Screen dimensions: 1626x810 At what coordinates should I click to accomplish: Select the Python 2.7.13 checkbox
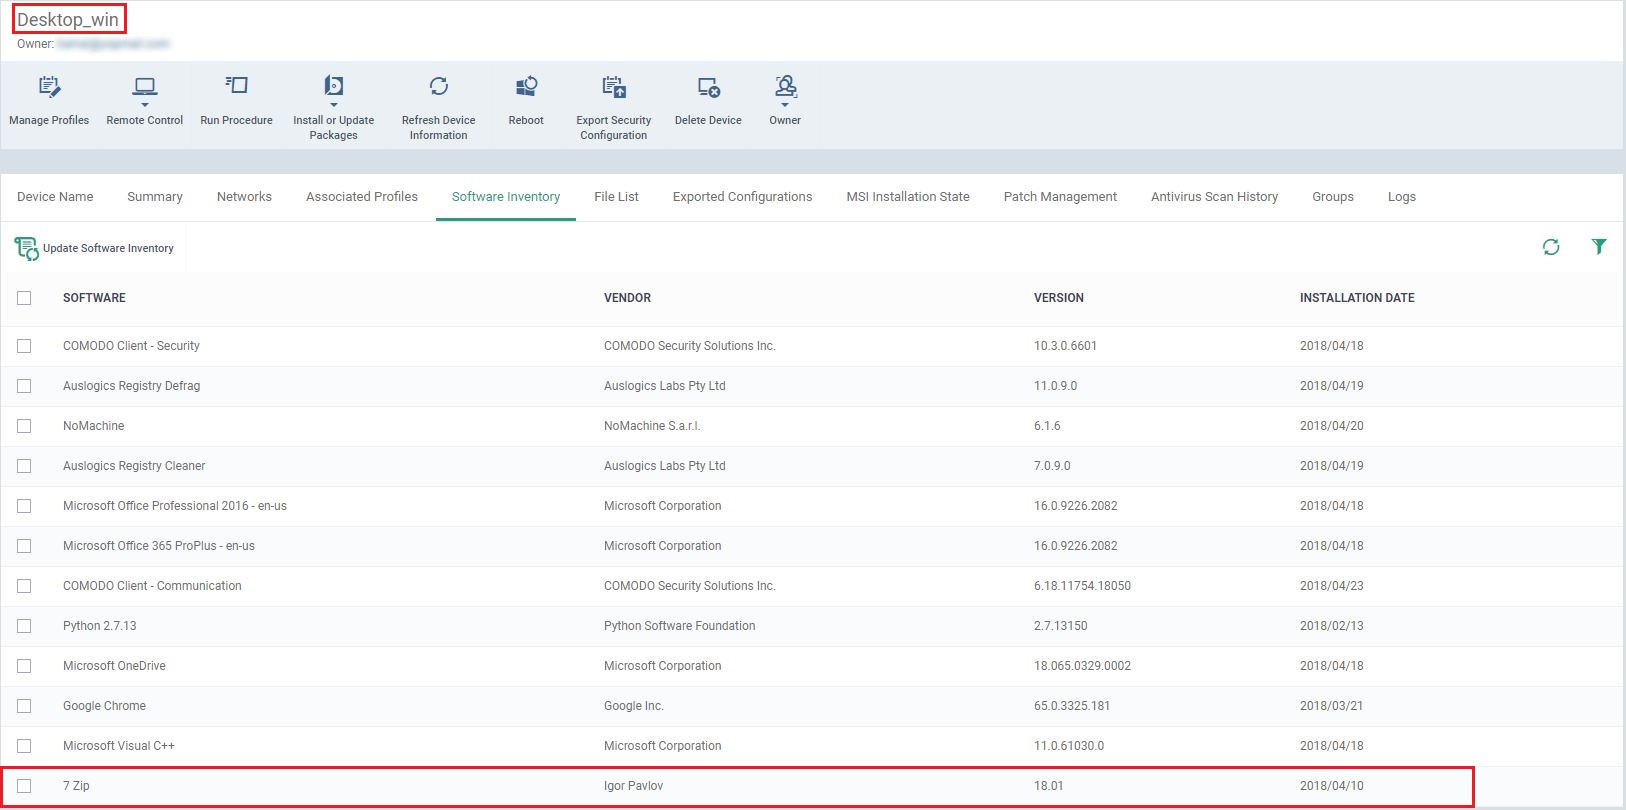point(24,626)
